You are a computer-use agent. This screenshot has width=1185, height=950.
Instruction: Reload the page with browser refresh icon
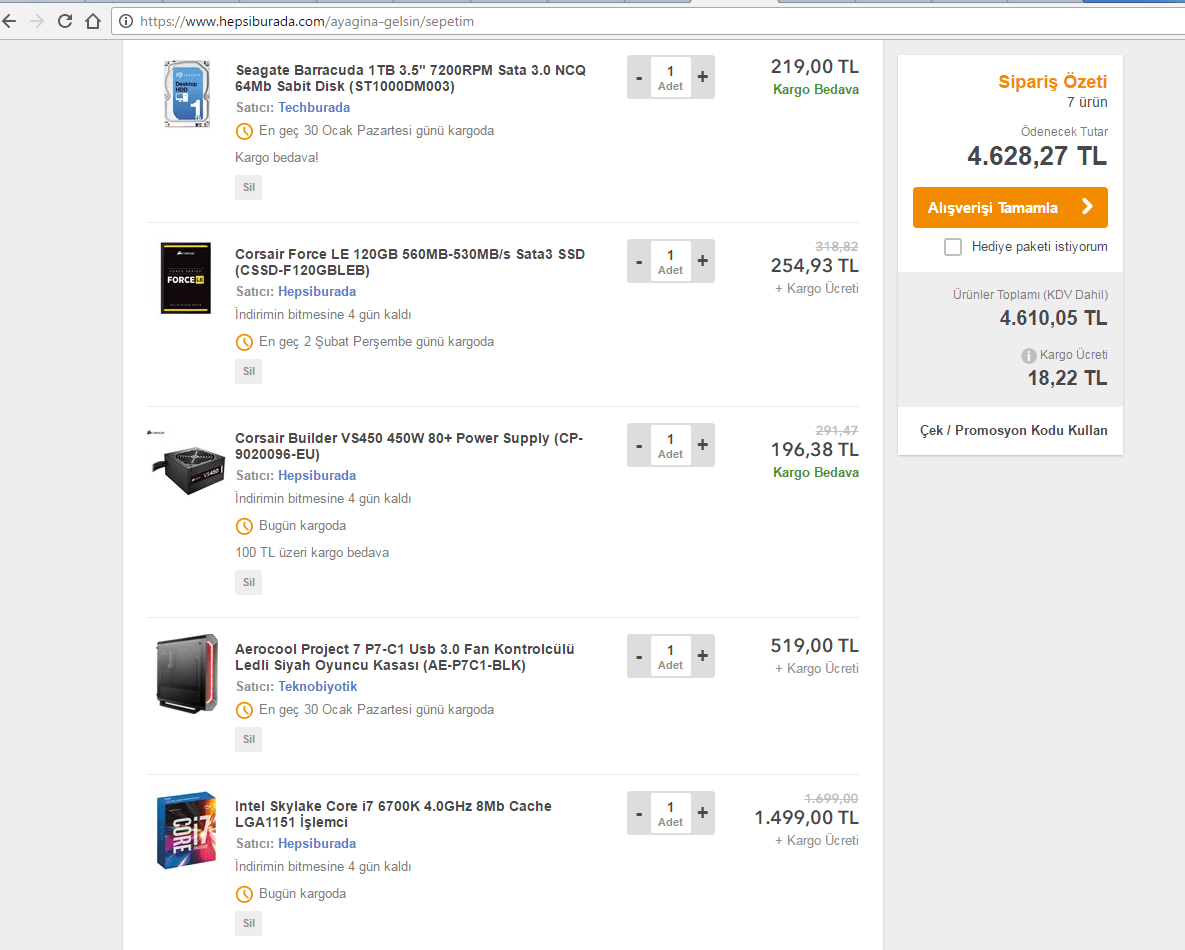tap(65, 20)
